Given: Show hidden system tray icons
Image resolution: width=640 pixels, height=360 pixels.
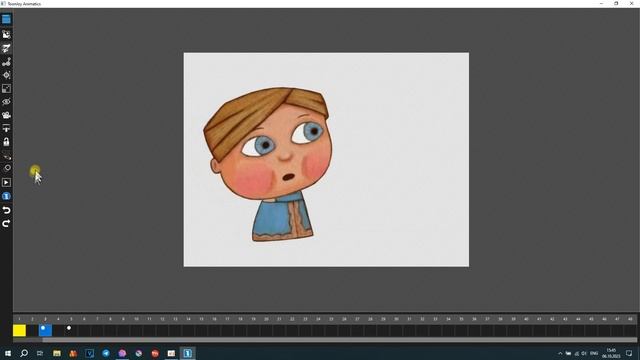Looking at the screenshot, I should pos(560,353).
